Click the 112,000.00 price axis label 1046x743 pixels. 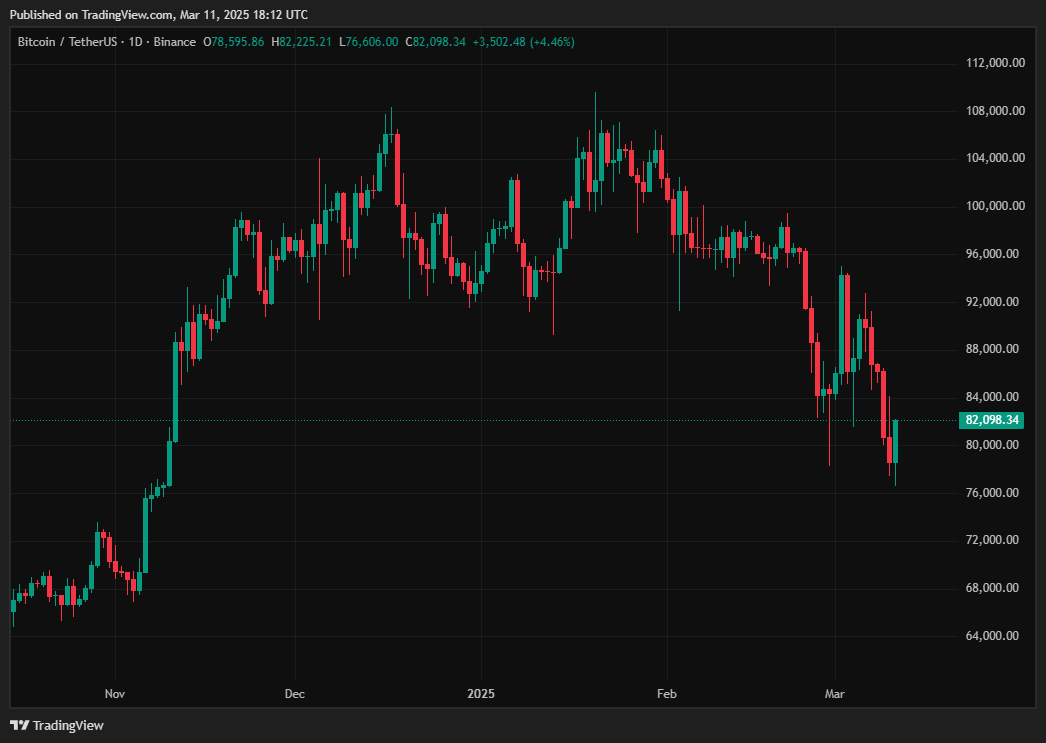(995, 63)
